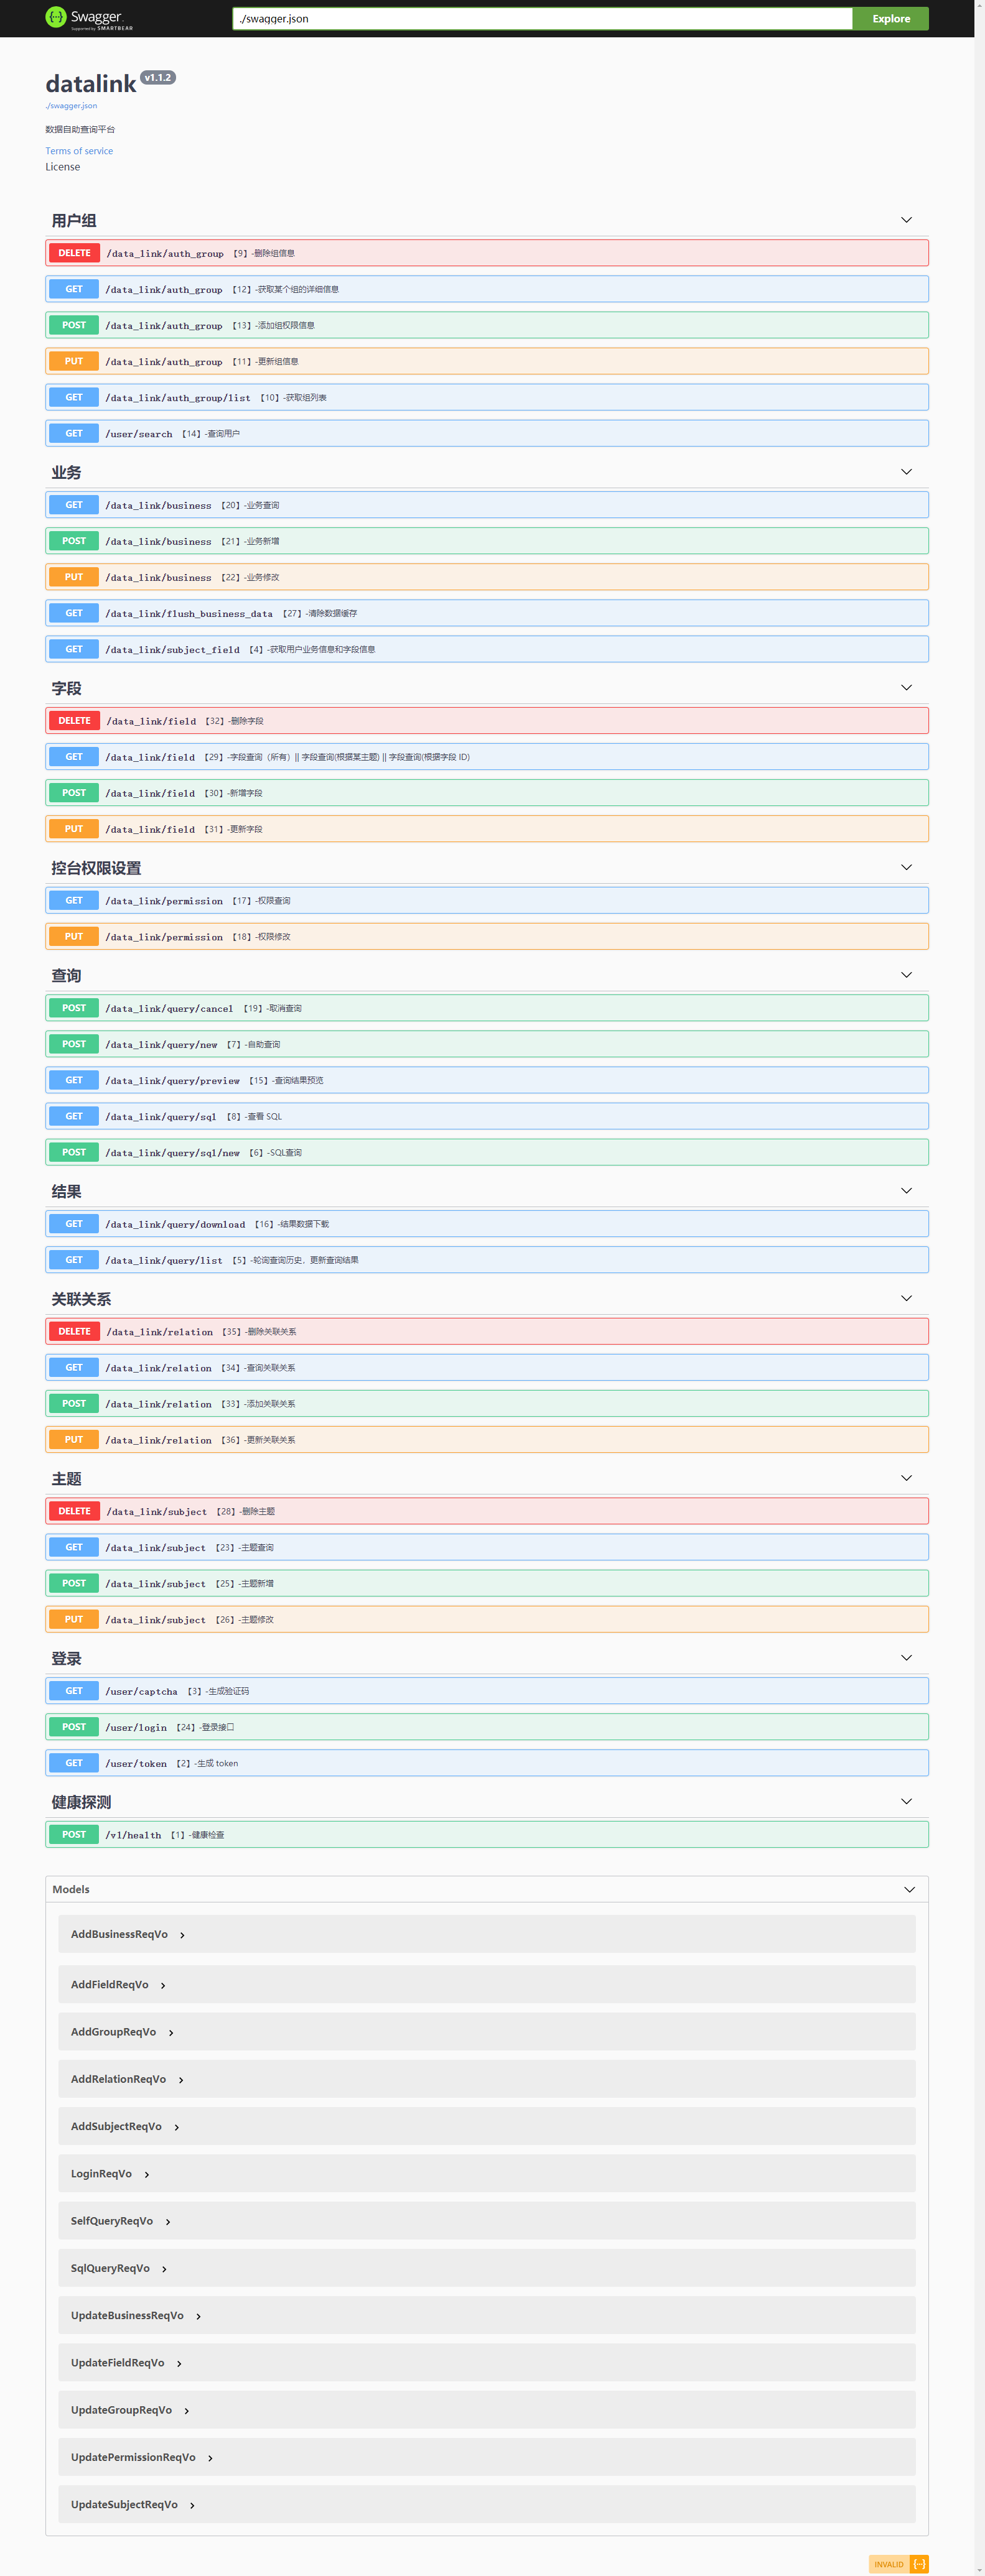Expand the AddFieldReqVo model arrow
The width and height of the screenshot is (985, 2576).
pyautogui.click(x=163, y=1985)
